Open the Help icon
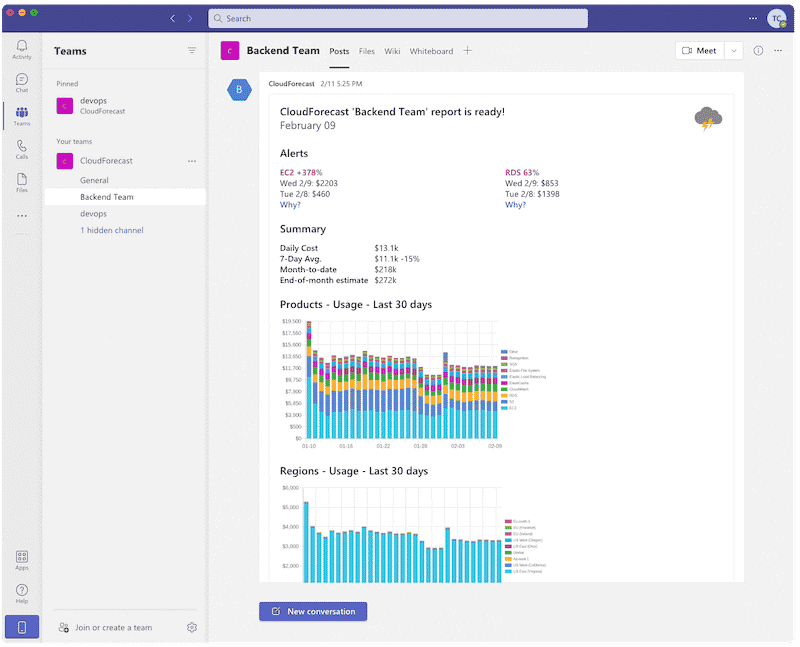The width and height of the screenshot is (800, 647). (x=22, y=593)
